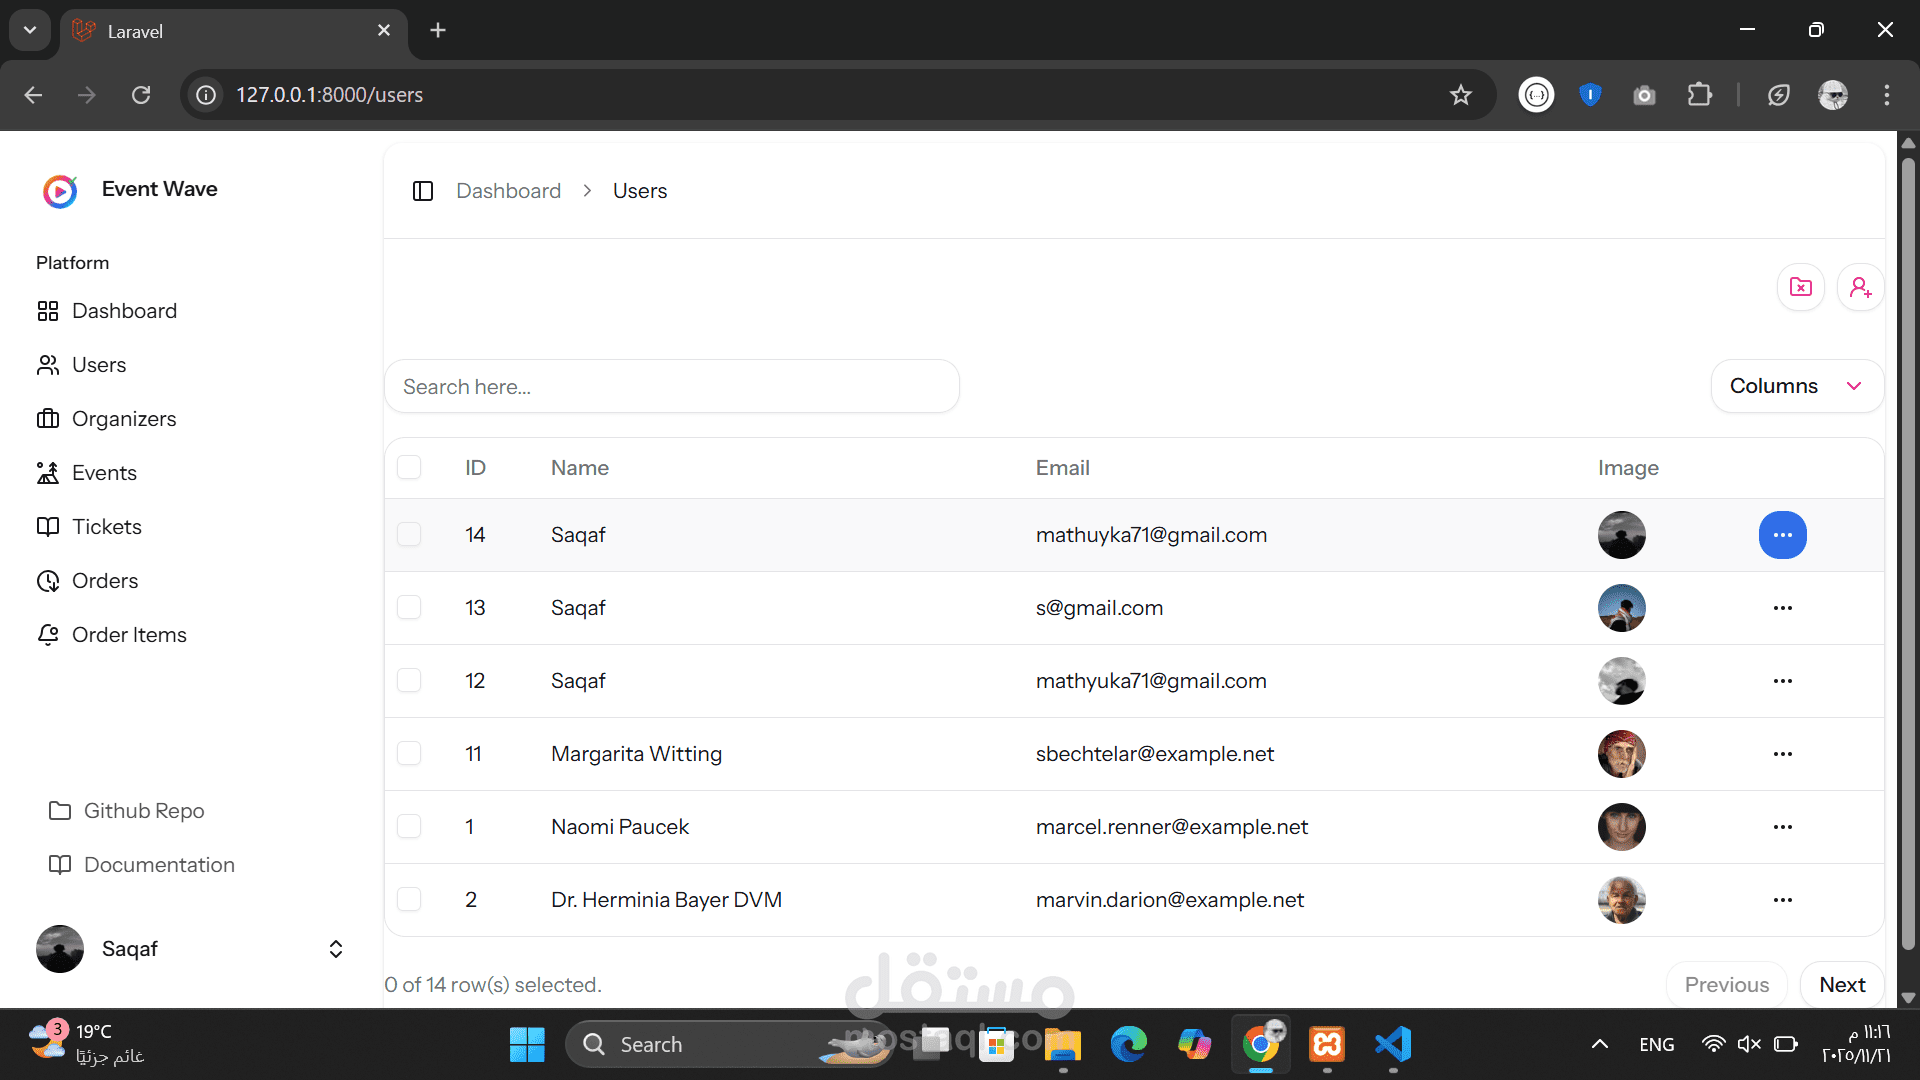Click the delete folder icon button
Viewport: 1920px width, 1080px height.
tap(1801, 288)
